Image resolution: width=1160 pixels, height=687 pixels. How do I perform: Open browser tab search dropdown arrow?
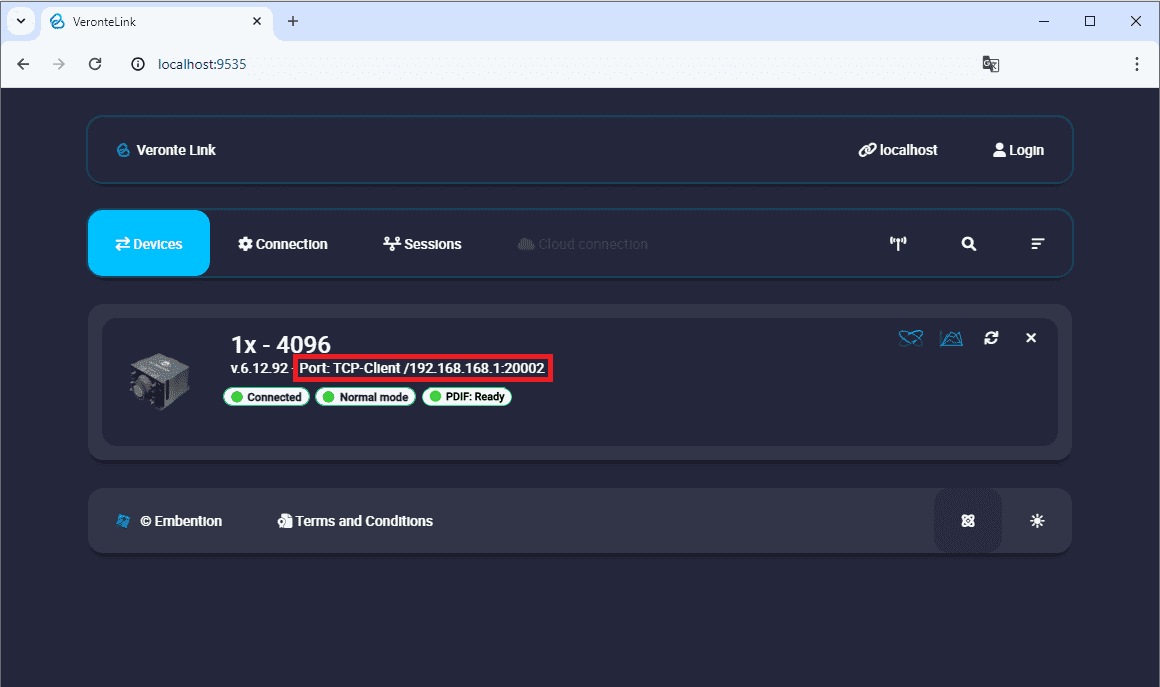click(x=21, y=21)
